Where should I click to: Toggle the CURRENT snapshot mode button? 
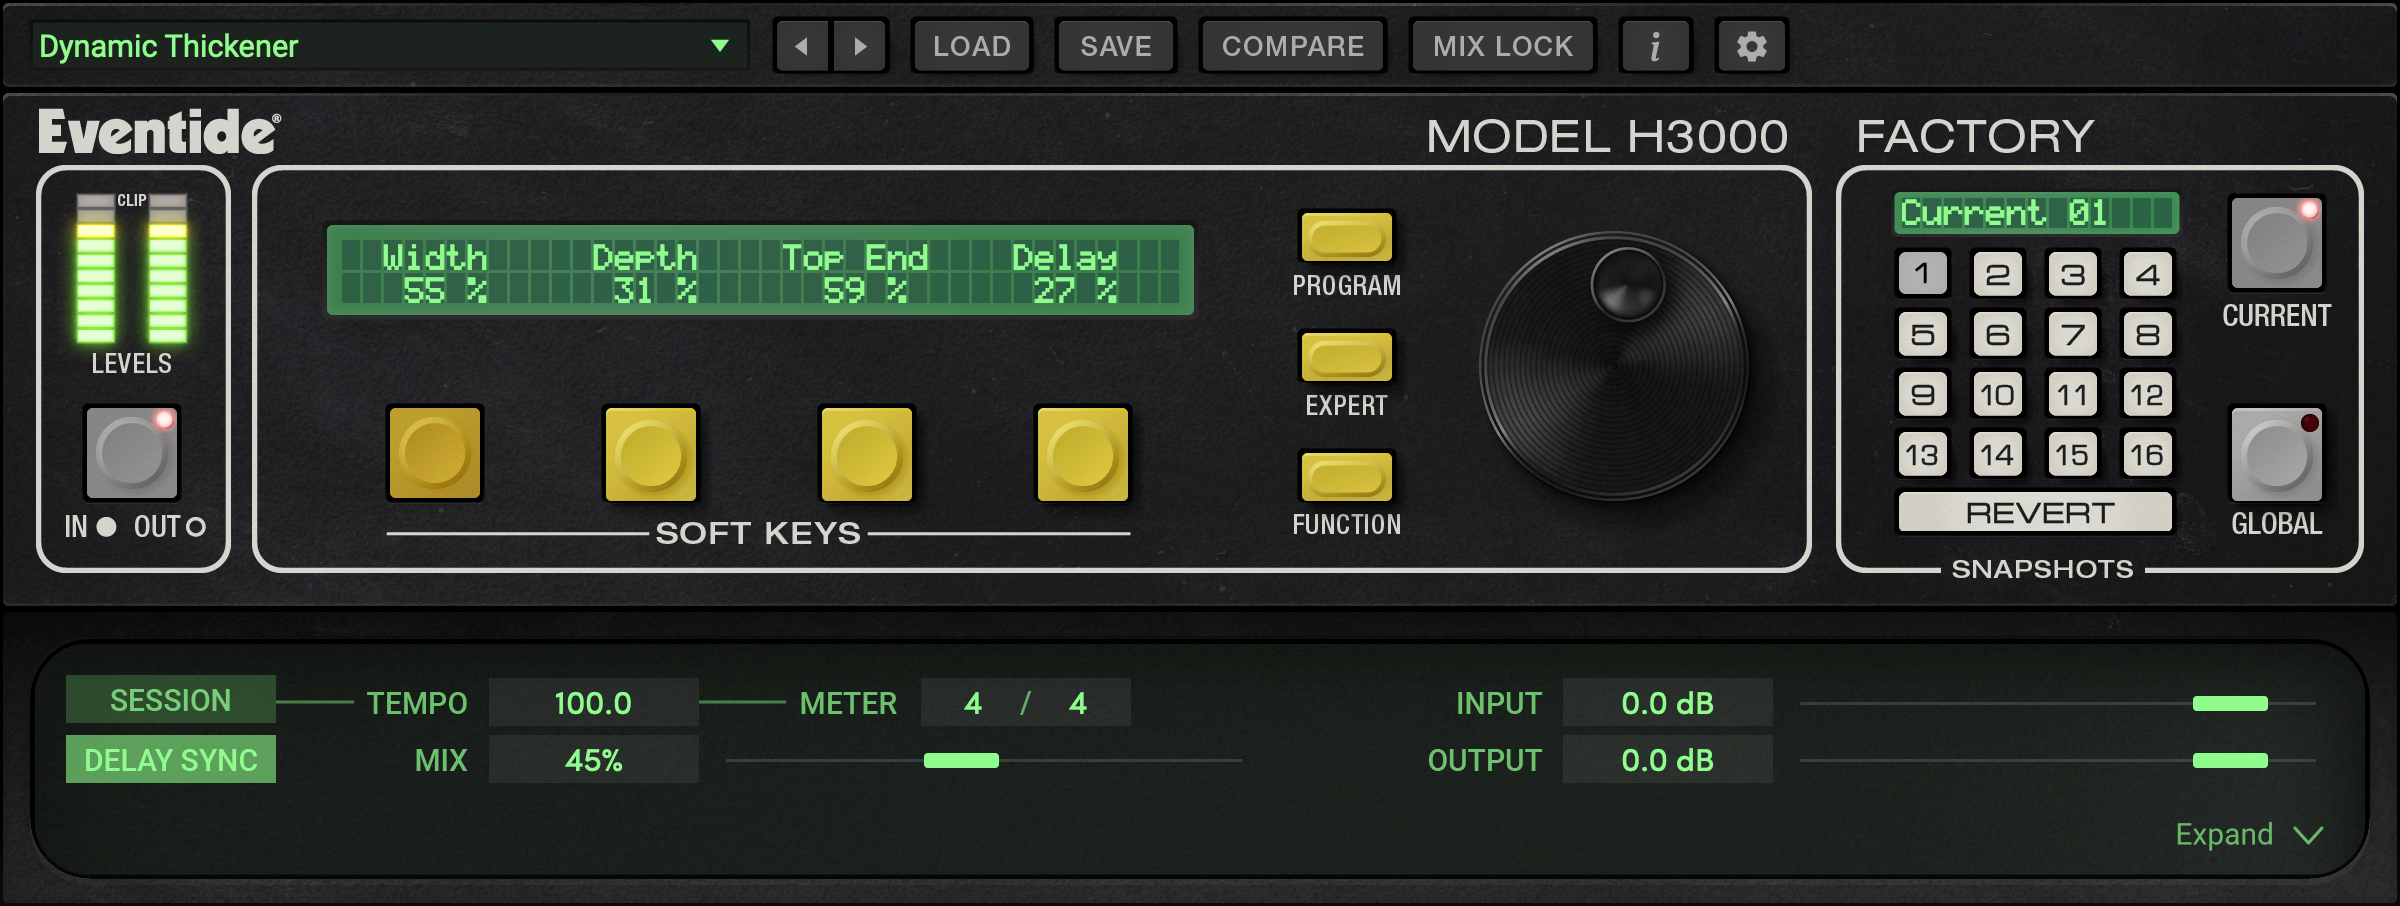pos(2277,243)
